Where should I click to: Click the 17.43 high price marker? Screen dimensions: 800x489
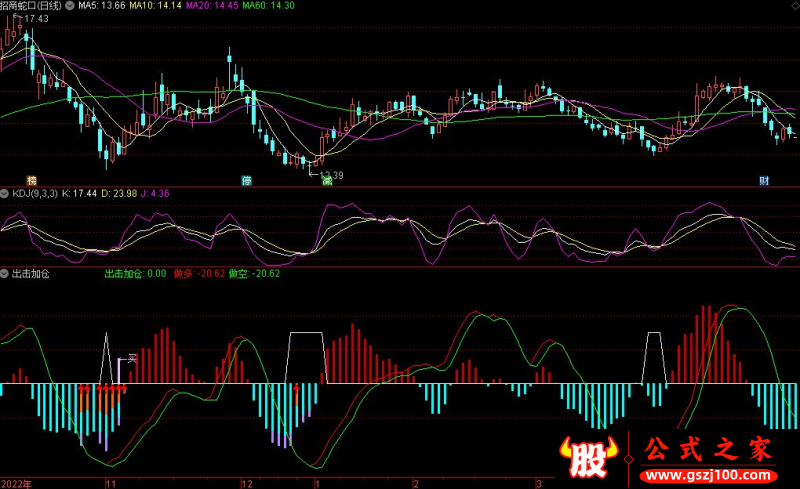coord(36,19)
